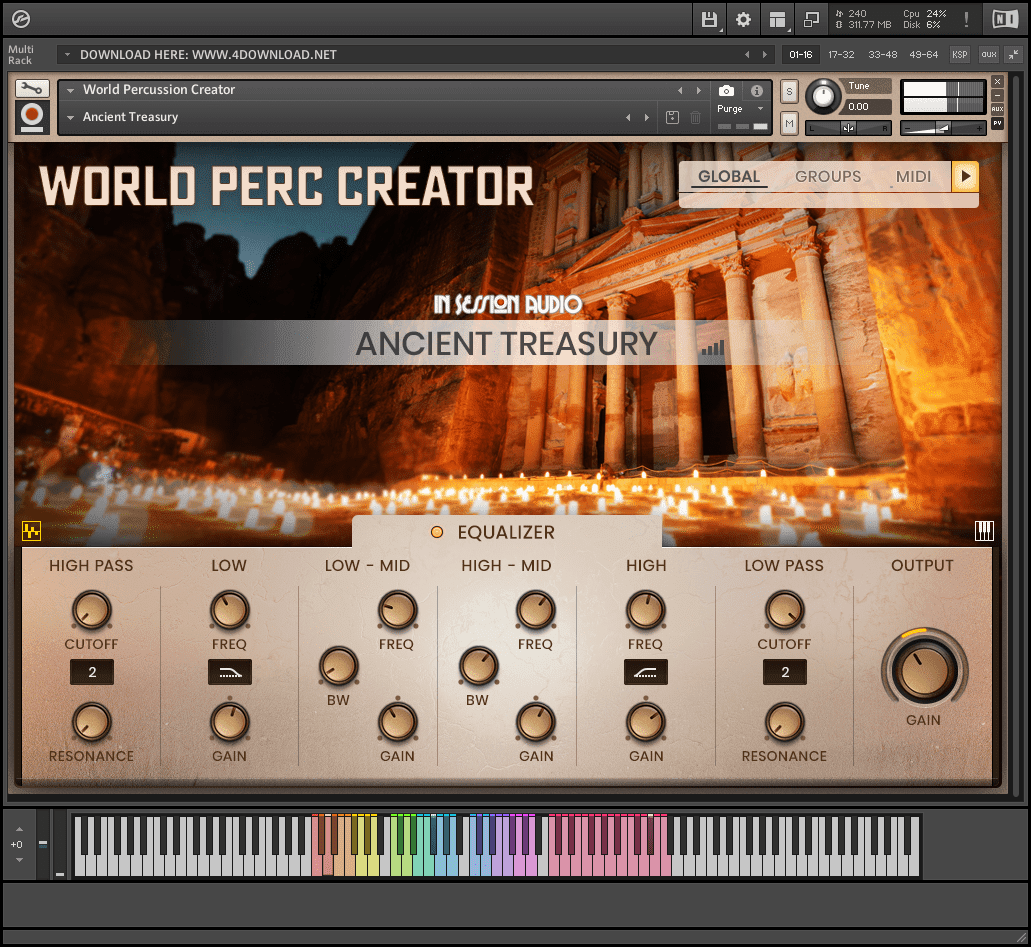Open instrument edit mode wrench icon
This screenshot has width=1031, height=947.
point(32,88)
